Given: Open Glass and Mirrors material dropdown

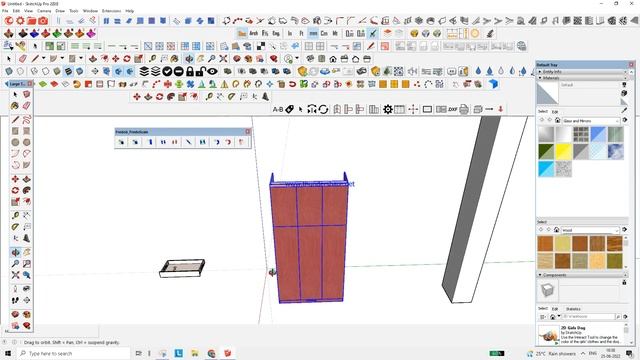Looking at the screenshot, I should pyautogui.click(x=591, y=121).
